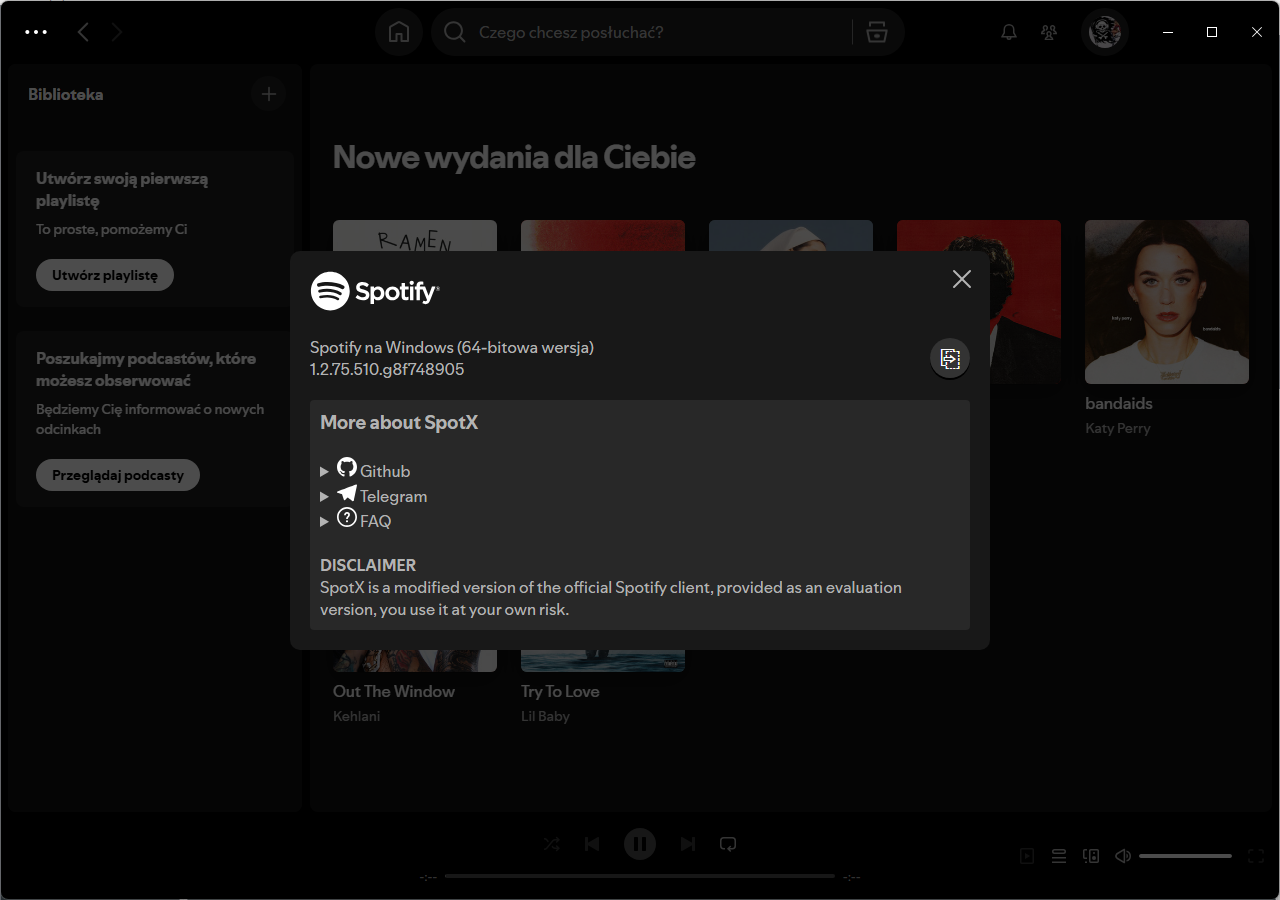The width and height of the screenshot is (1280, 900).
Task: Open the three-dot application menu
Action: tap(36, 32)
